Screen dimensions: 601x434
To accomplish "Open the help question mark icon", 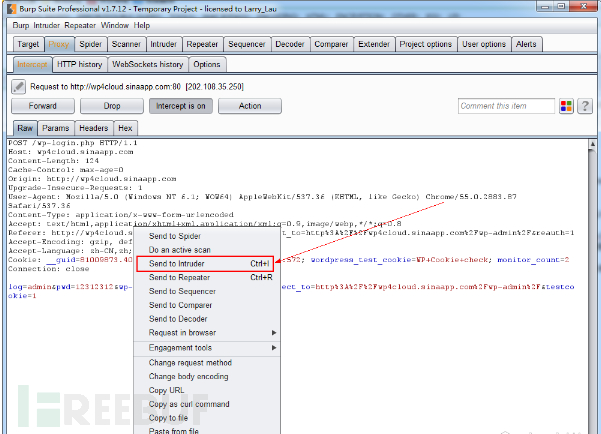I will pos(585,106).
